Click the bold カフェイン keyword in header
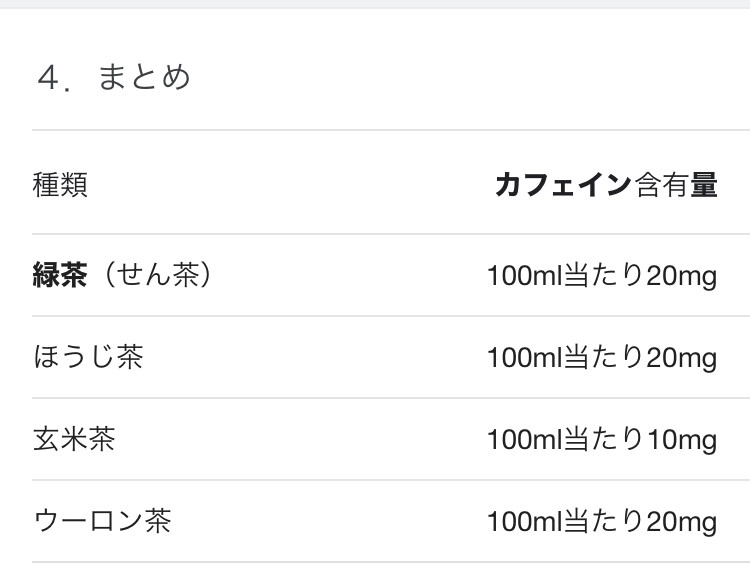This screenshot has width=750, height=574. click(x=564, y=185)
